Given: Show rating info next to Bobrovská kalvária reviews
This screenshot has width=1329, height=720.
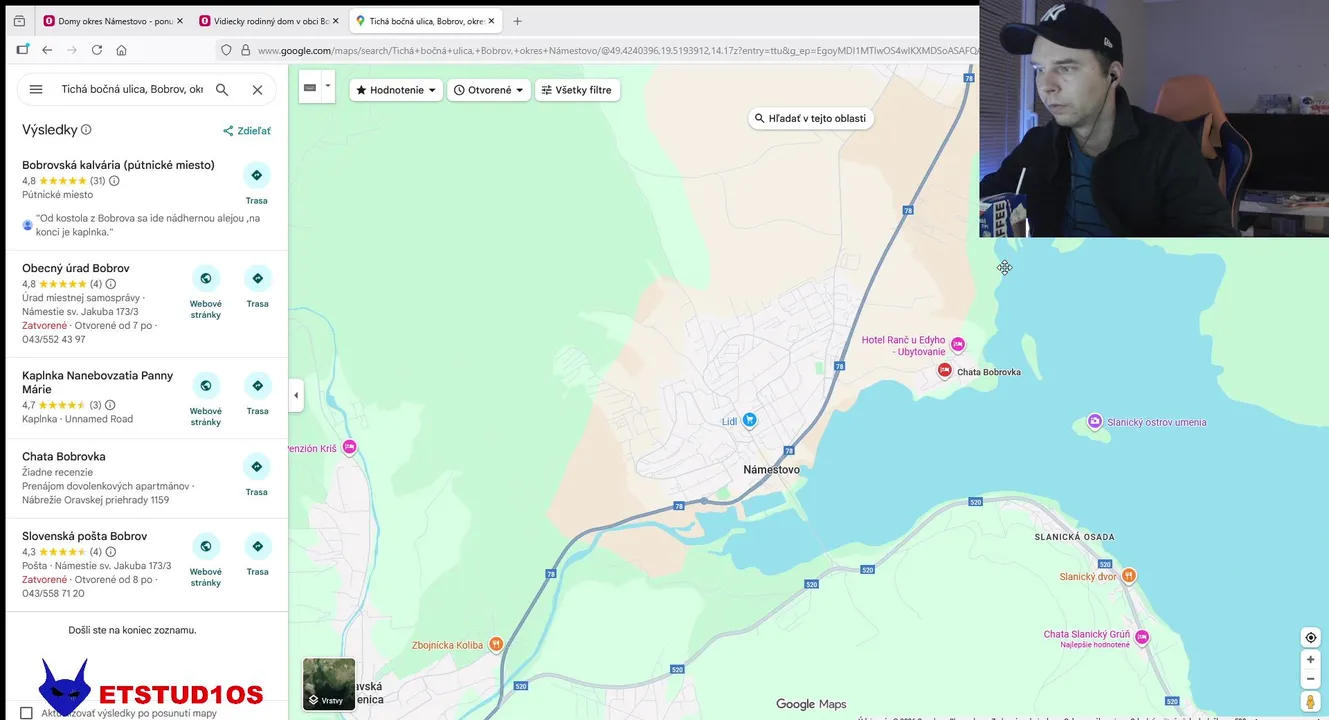Looking at the screenshot, I should 114,181.
